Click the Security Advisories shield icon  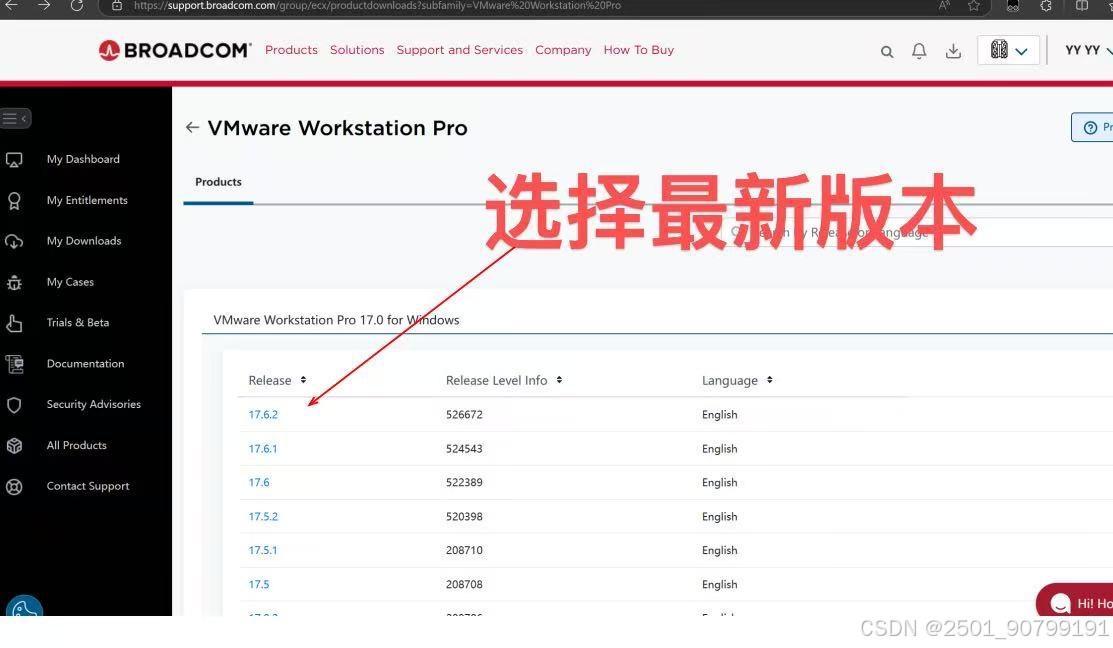(14, 405)
